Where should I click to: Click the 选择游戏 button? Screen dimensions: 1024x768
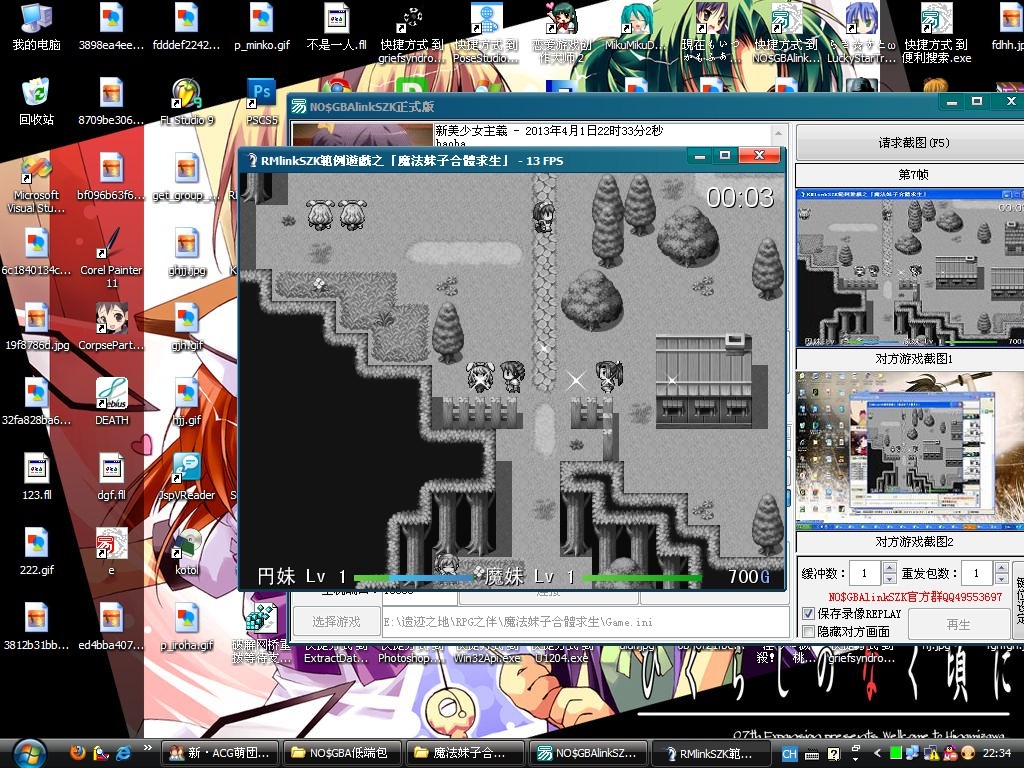[x=336, y=622]
